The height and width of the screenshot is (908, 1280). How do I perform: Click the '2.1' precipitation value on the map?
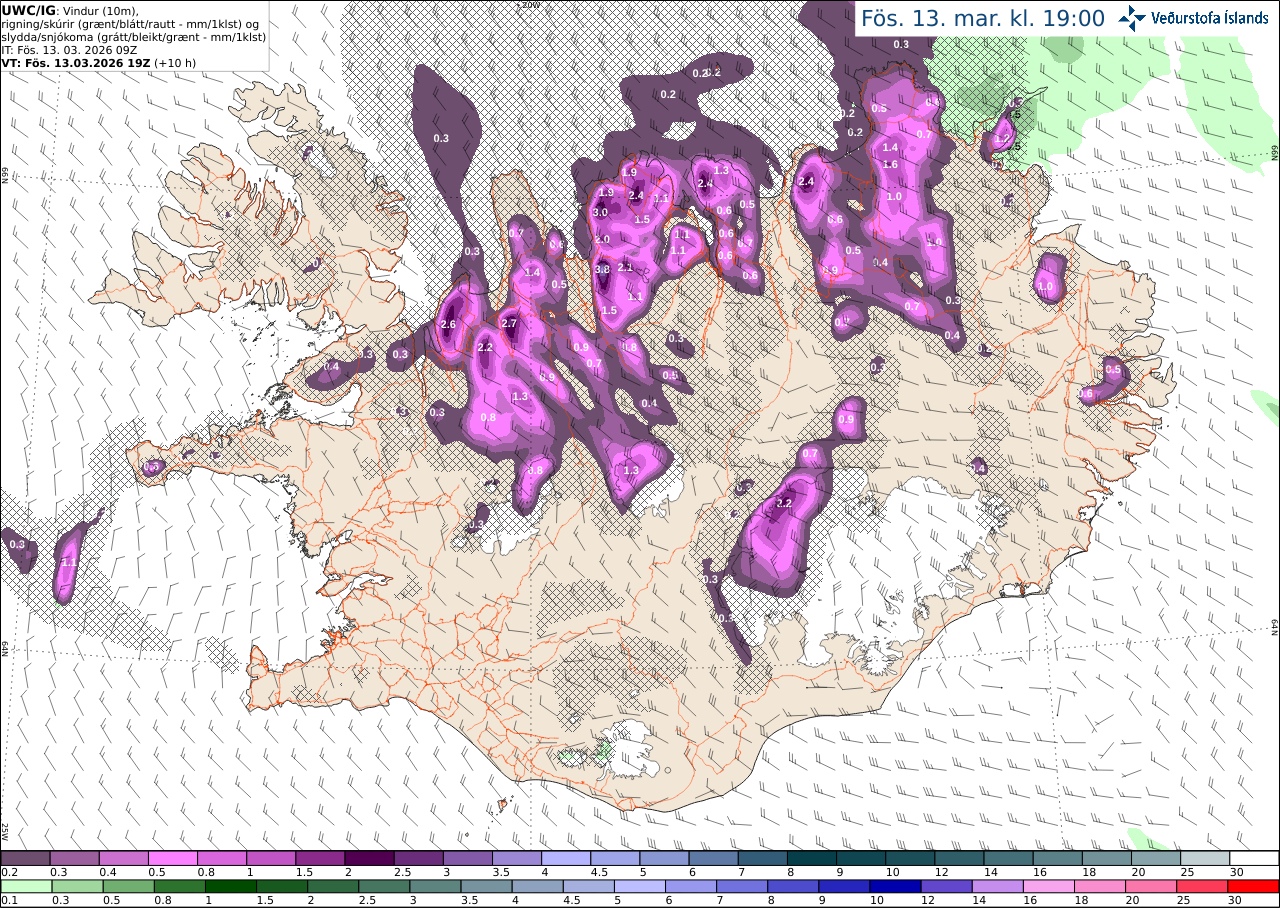[626, 268]
